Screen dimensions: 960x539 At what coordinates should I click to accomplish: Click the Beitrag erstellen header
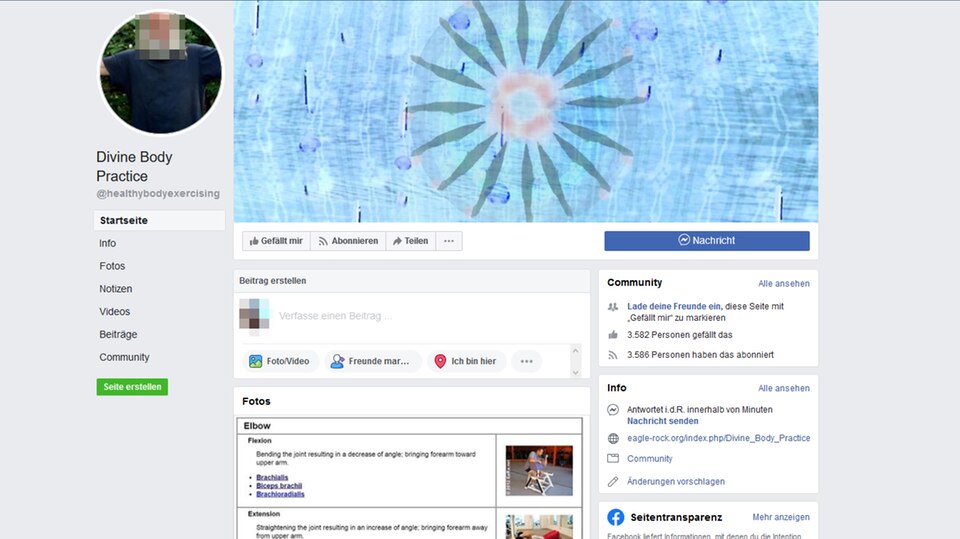(x=272, y=281)
